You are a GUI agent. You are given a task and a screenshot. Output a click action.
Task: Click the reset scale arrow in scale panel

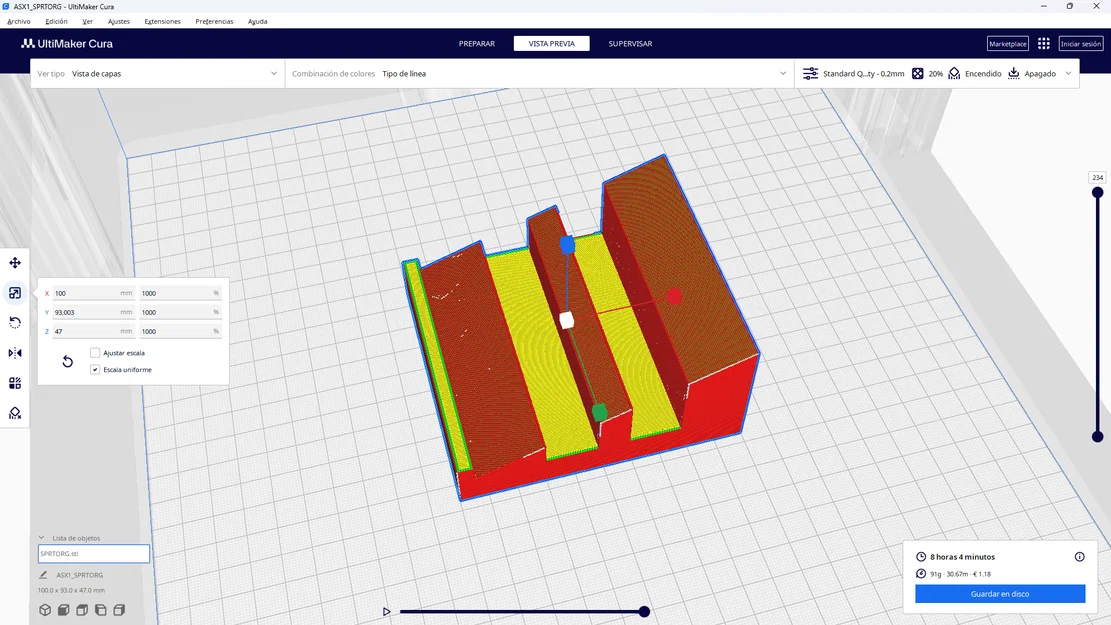coord(67,361)
